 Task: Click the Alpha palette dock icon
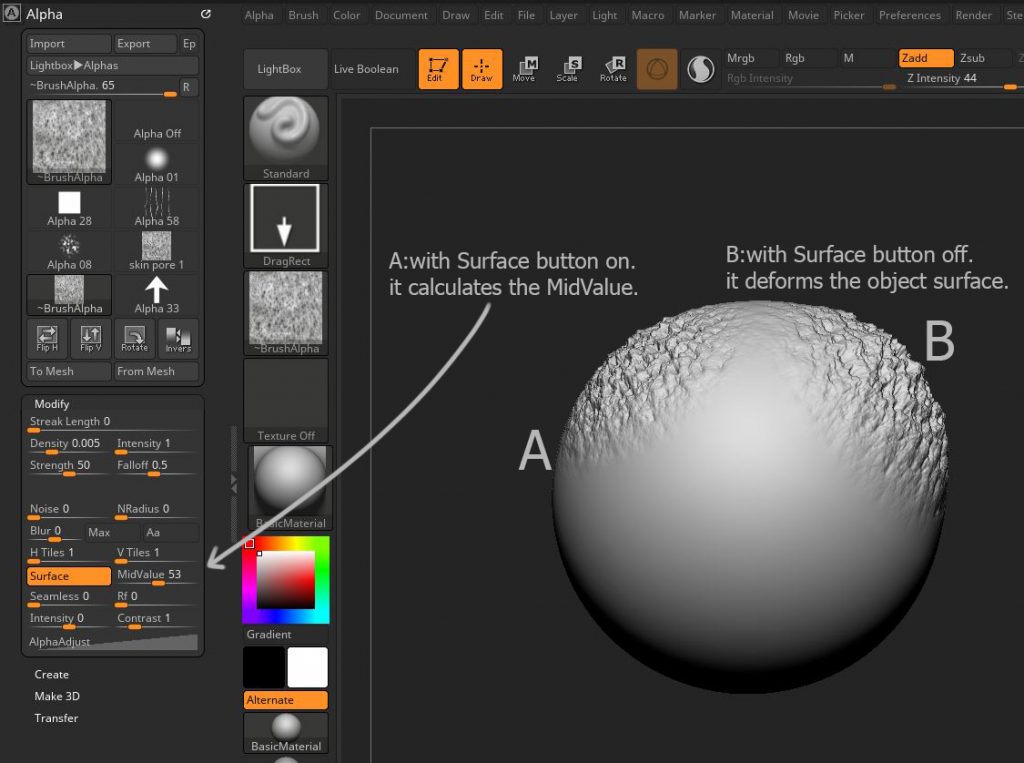coord(206,14)
